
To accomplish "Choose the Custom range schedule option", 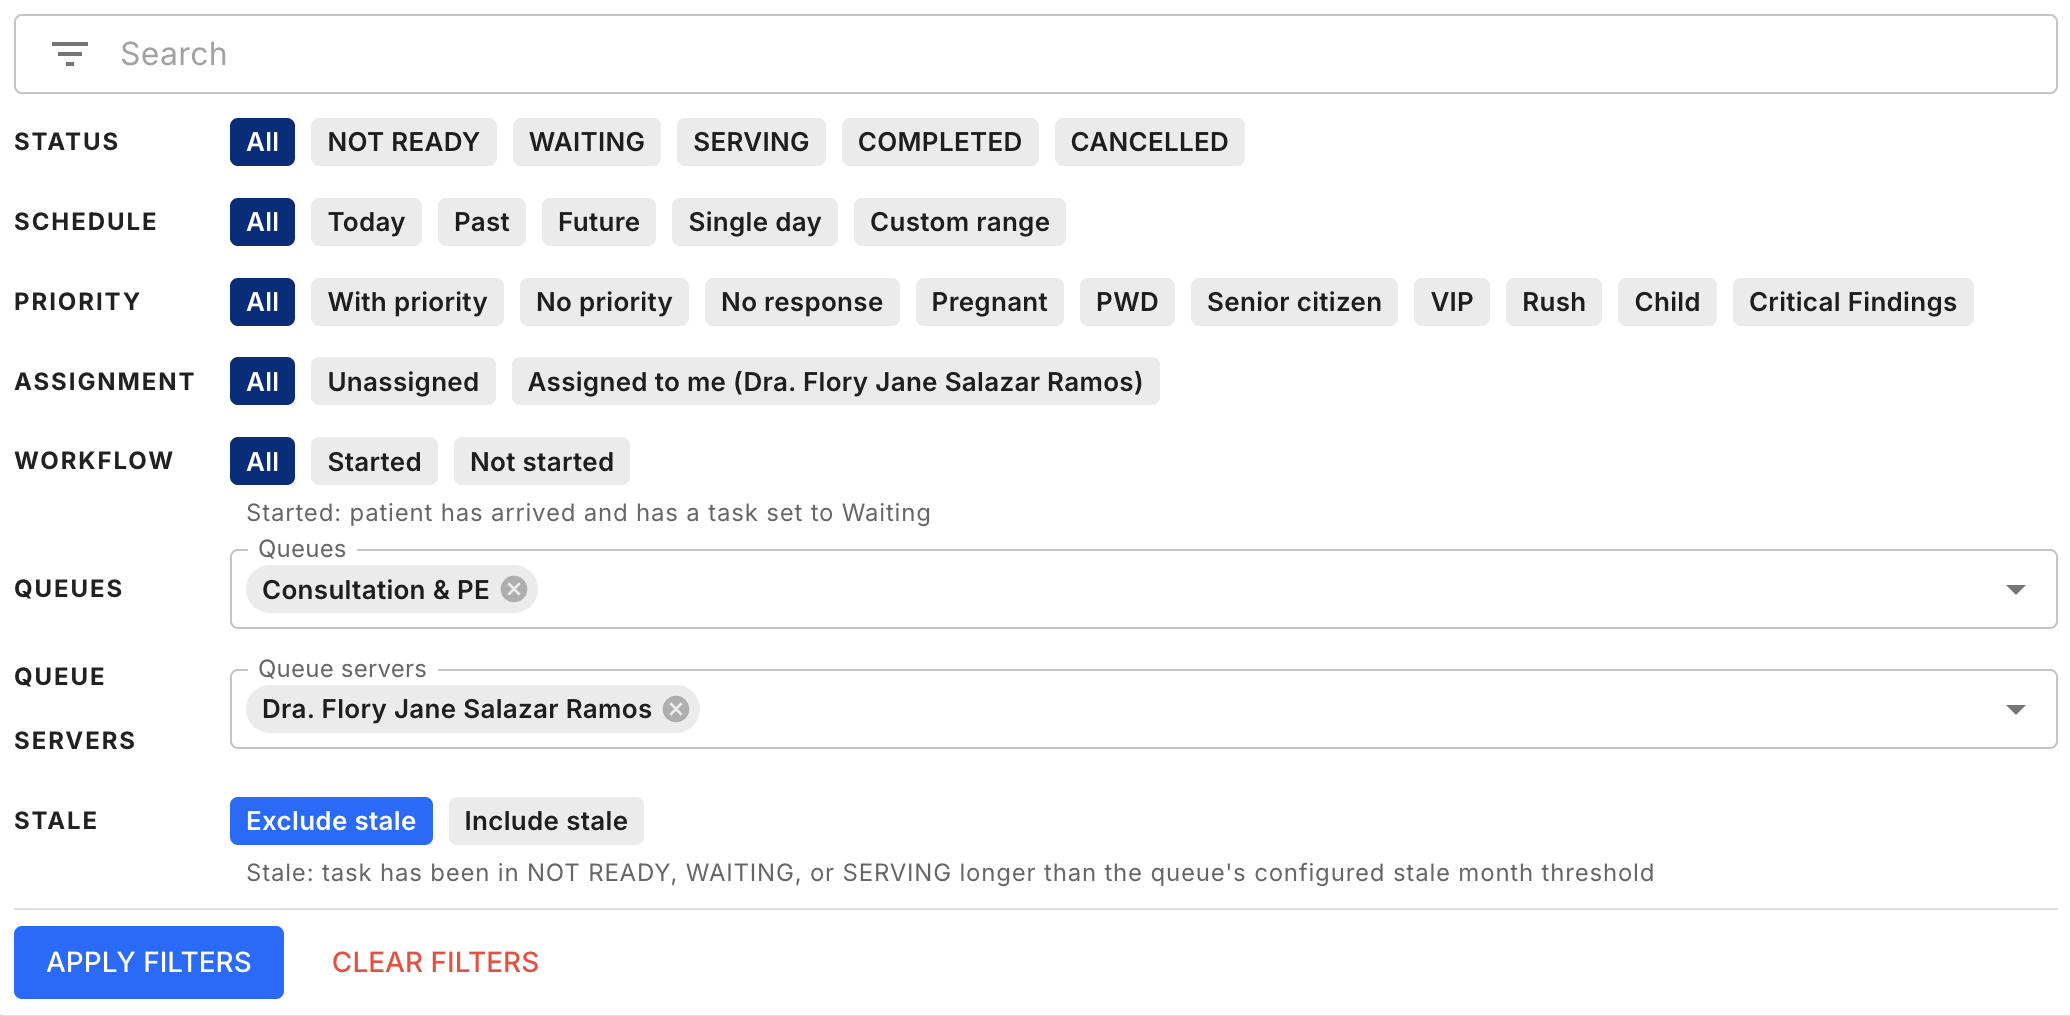I will (x=959, y=222).
